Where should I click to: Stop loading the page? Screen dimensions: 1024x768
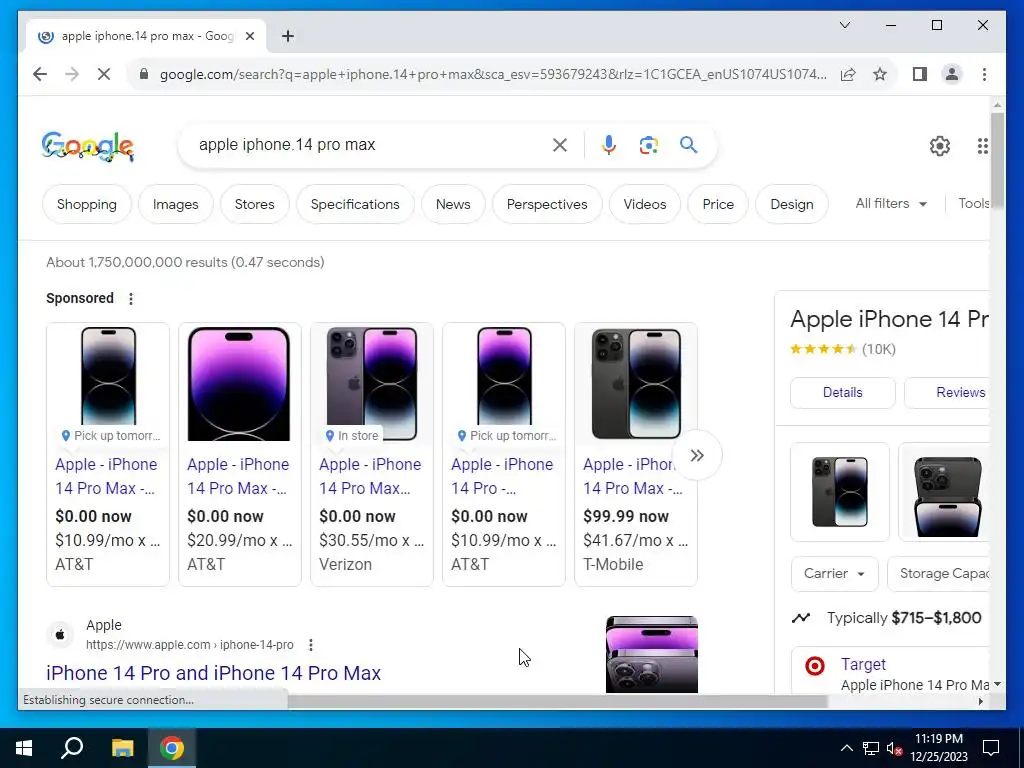pos(104,74)
